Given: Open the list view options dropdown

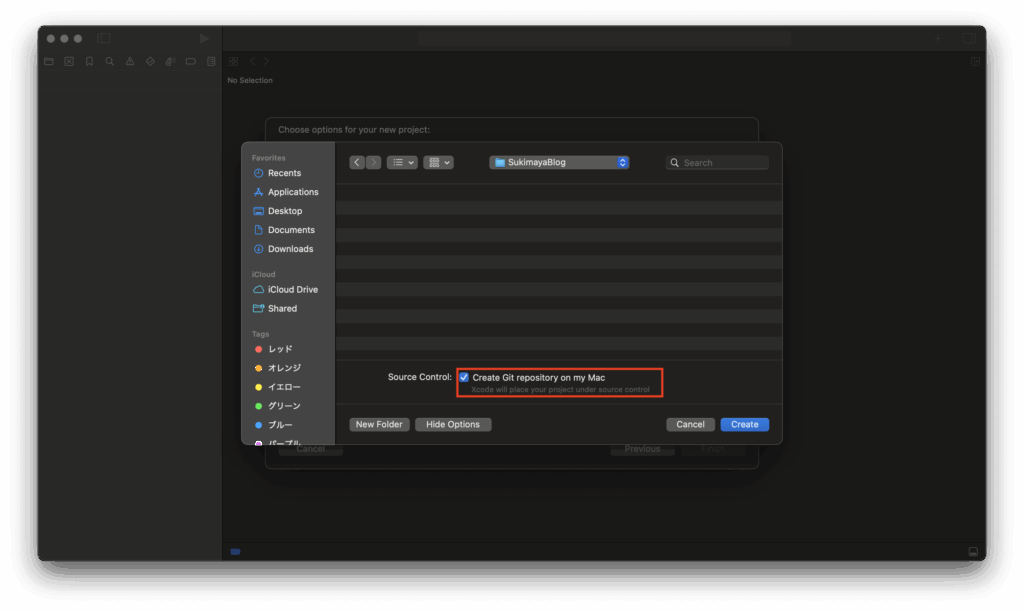Looking at the screenshot, I should (402, 163).
